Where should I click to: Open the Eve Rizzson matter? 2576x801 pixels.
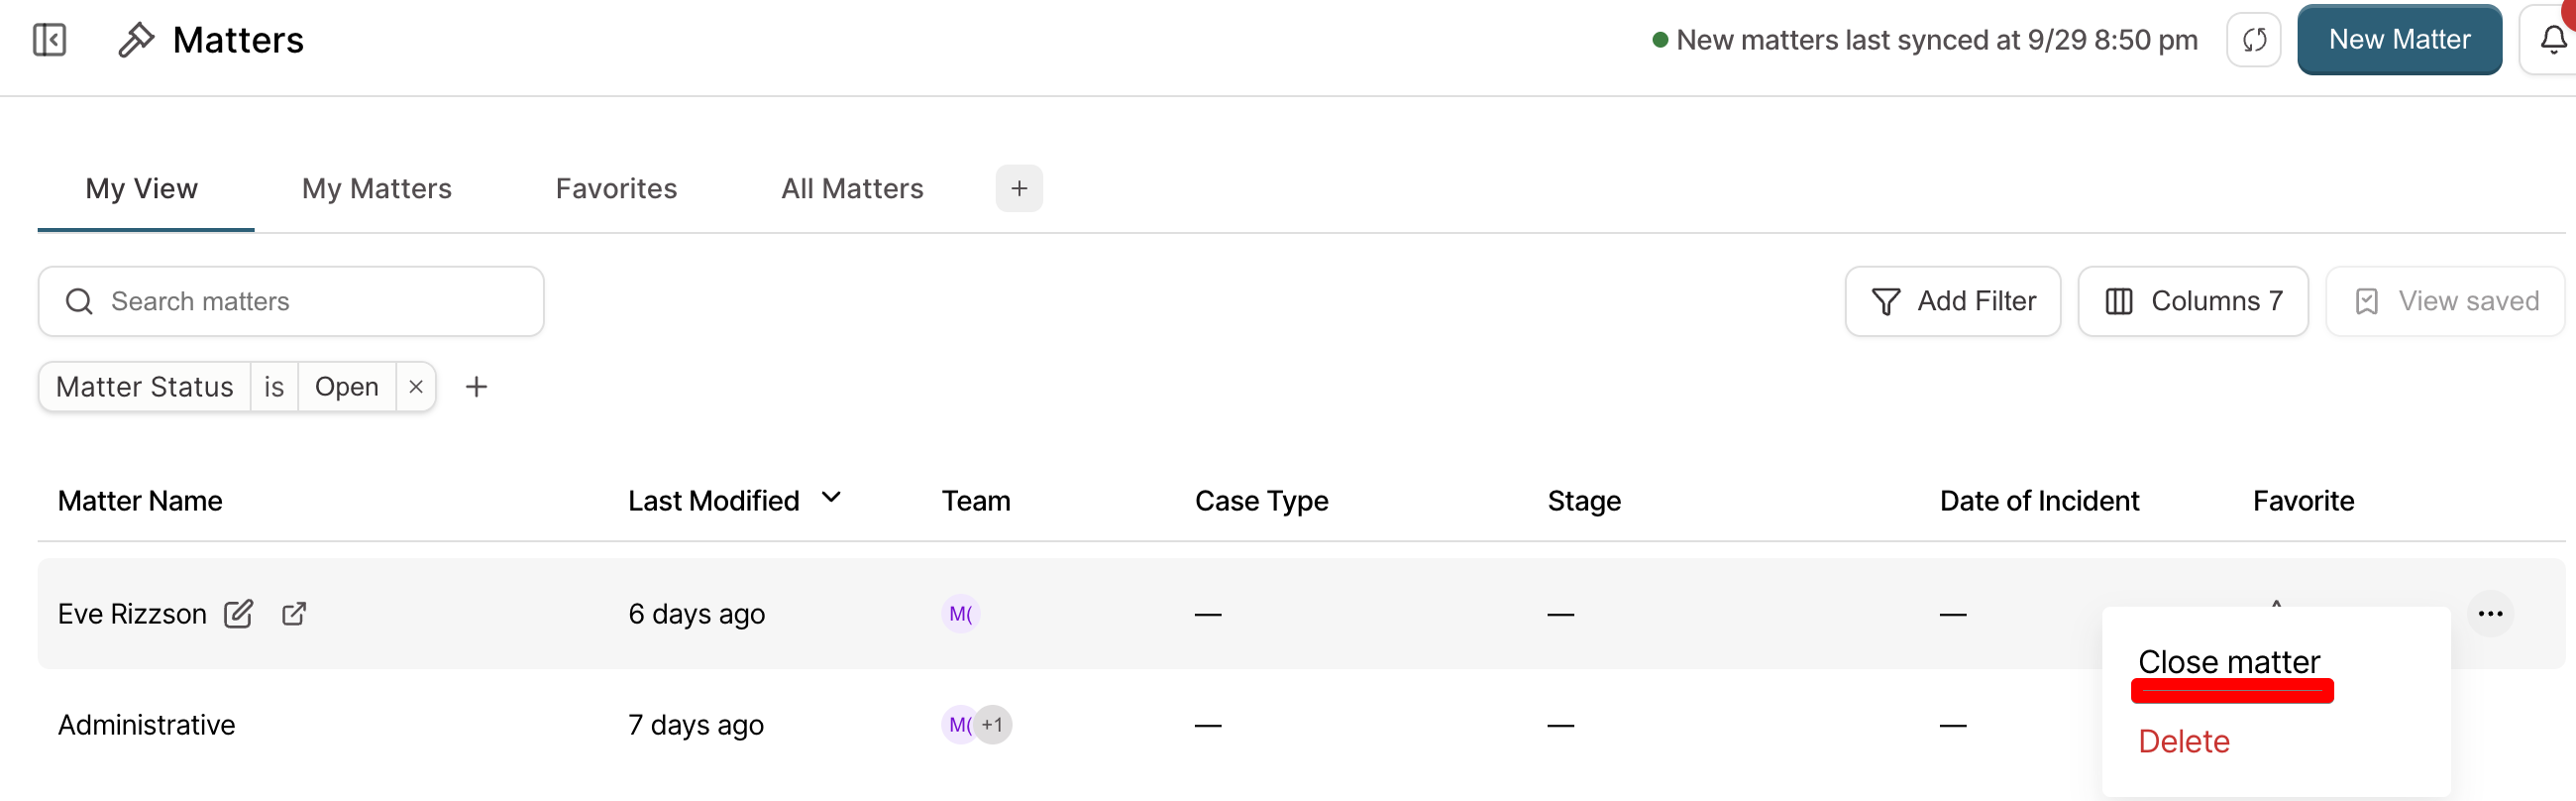tap(132, 614)
